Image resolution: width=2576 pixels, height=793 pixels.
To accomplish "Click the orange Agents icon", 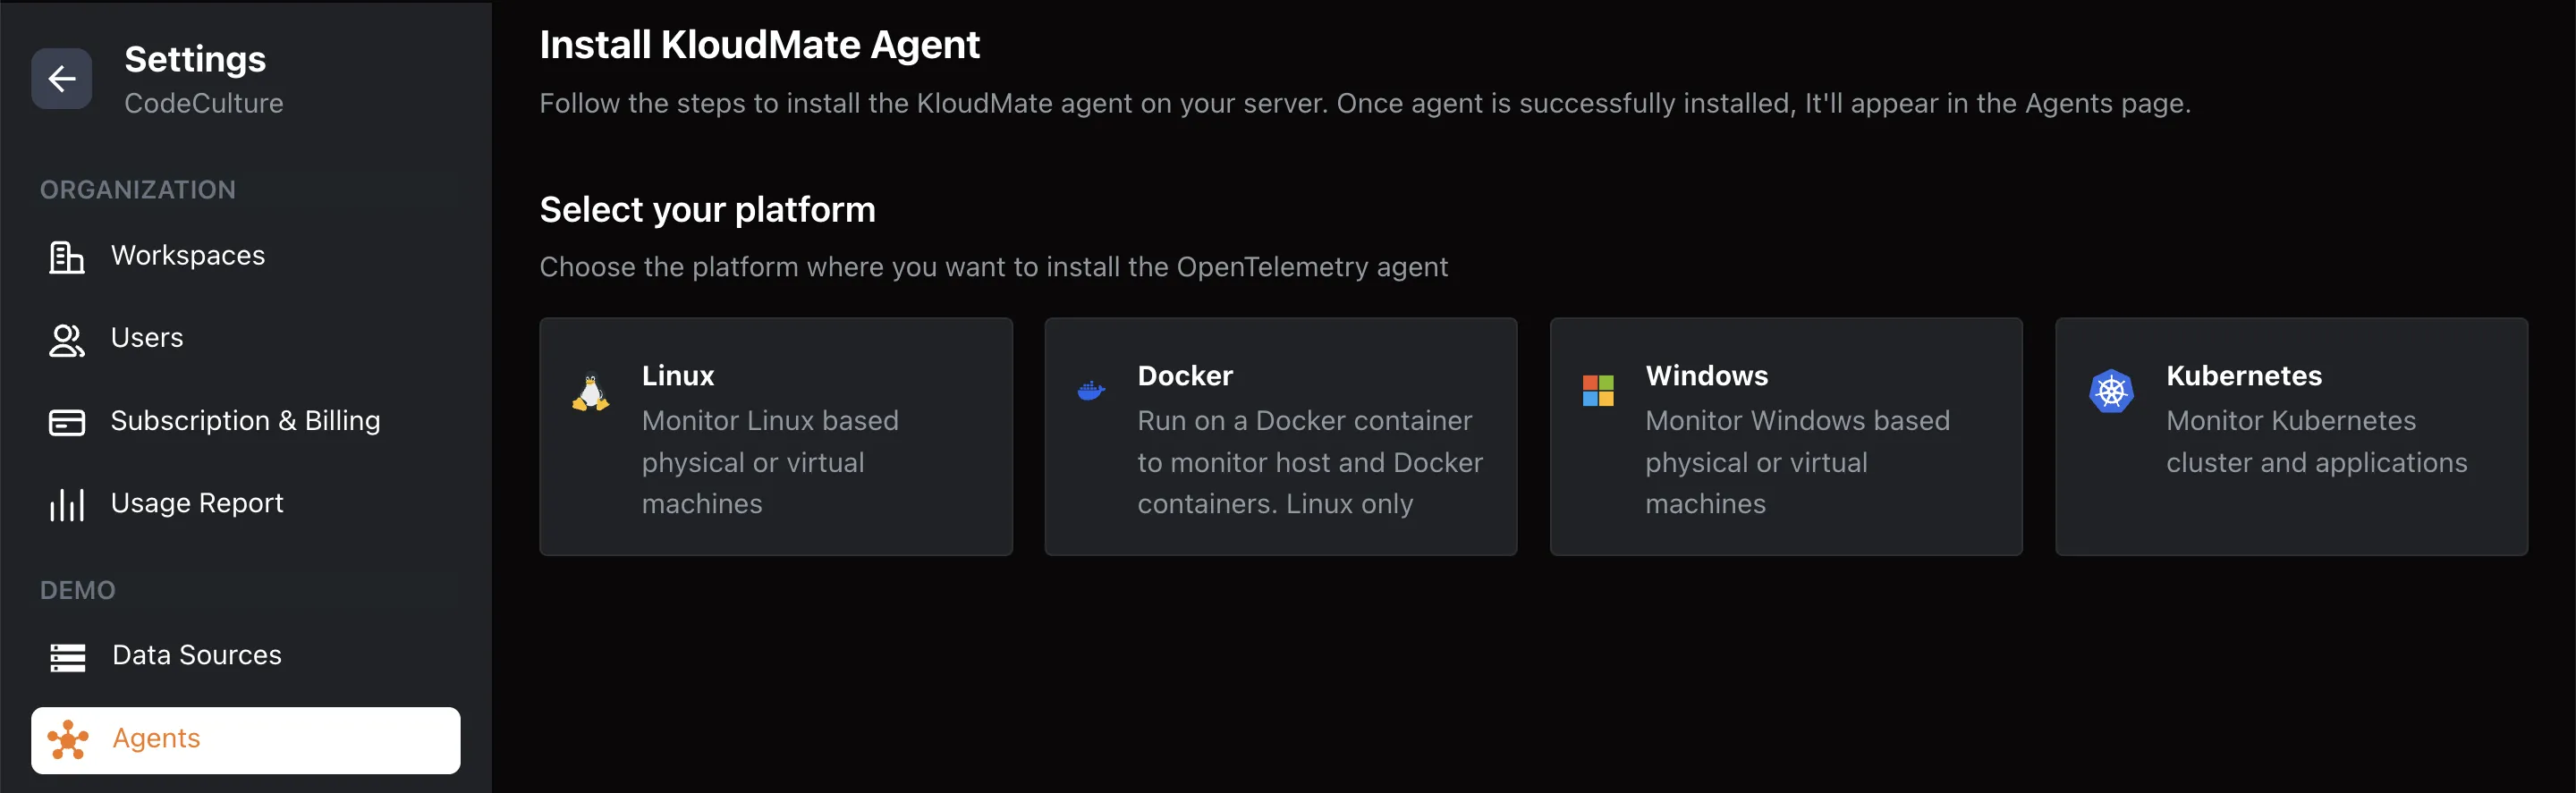I will [68, 740].
